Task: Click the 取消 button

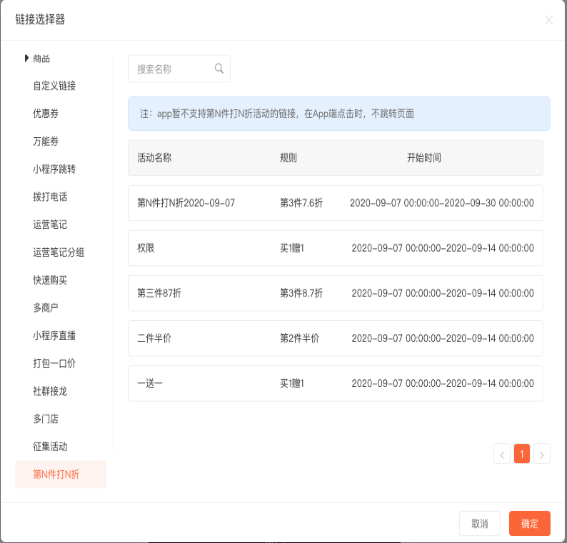Action: [479, 523]
